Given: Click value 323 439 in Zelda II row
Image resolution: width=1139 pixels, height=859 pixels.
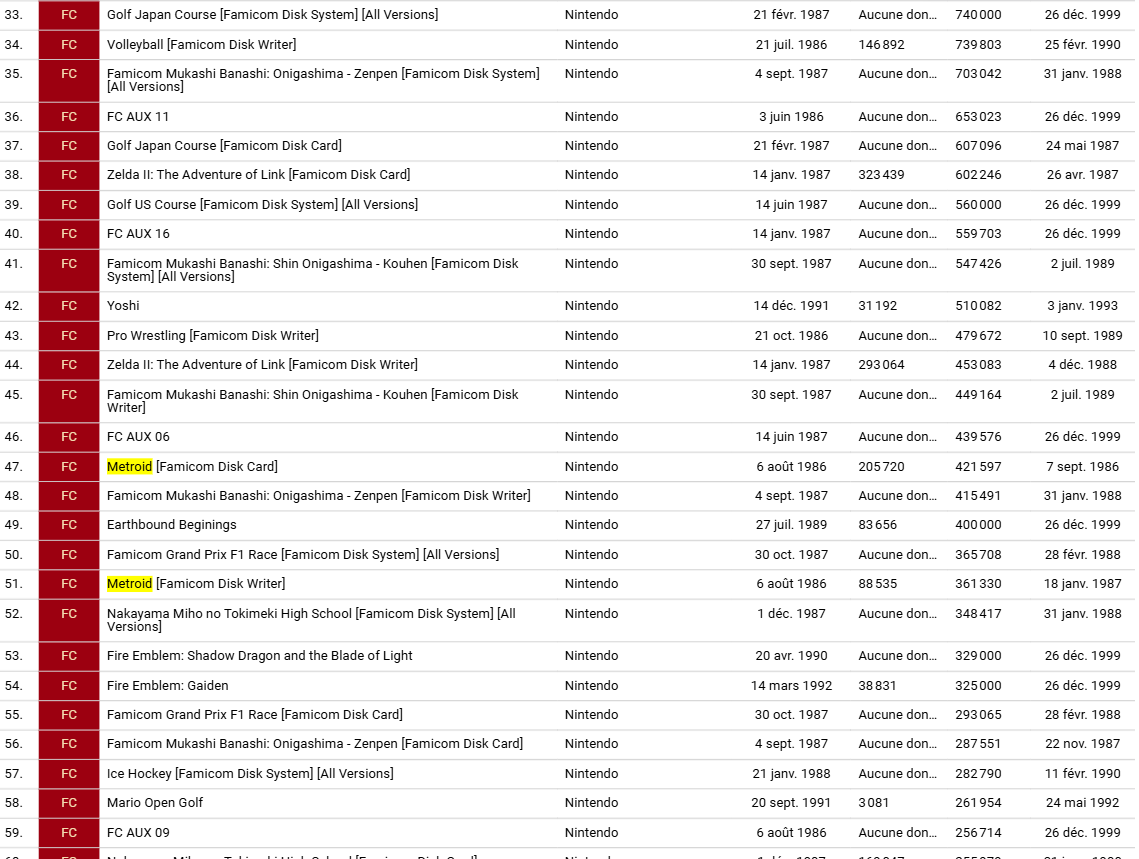Looking at the screenshot, I should tap(881, 174).
